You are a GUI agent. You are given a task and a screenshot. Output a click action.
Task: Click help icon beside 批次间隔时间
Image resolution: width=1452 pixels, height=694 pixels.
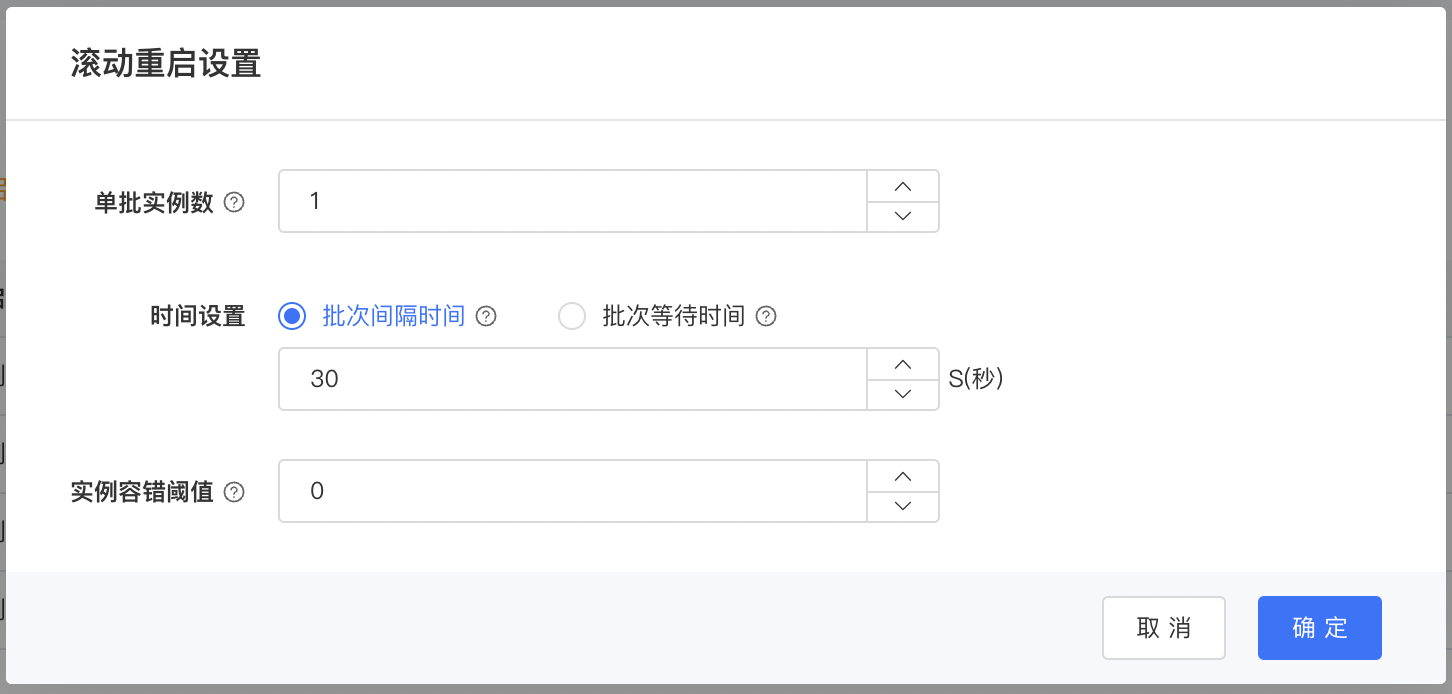tap(486, 317)
